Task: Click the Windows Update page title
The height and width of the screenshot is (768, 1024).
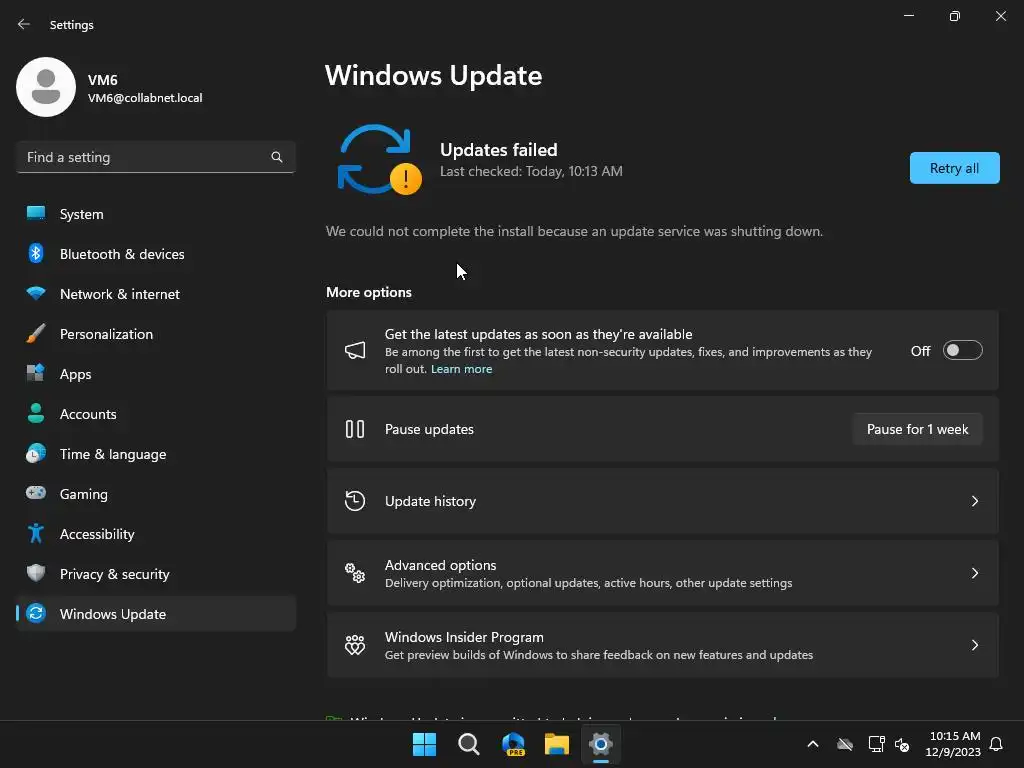Action: tap(434, 75)
